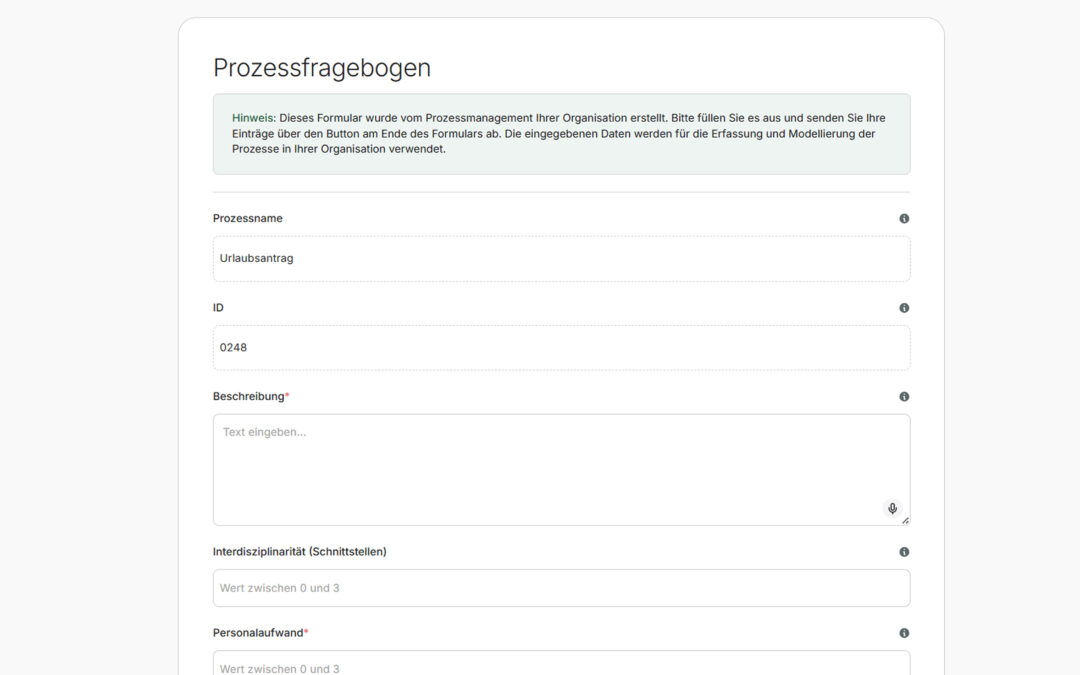The height and width of the screenshot is (675, 1080).
Task: Click the Prozessfragebogen heading
Action: pyautogui.click(x=322, y=68)
